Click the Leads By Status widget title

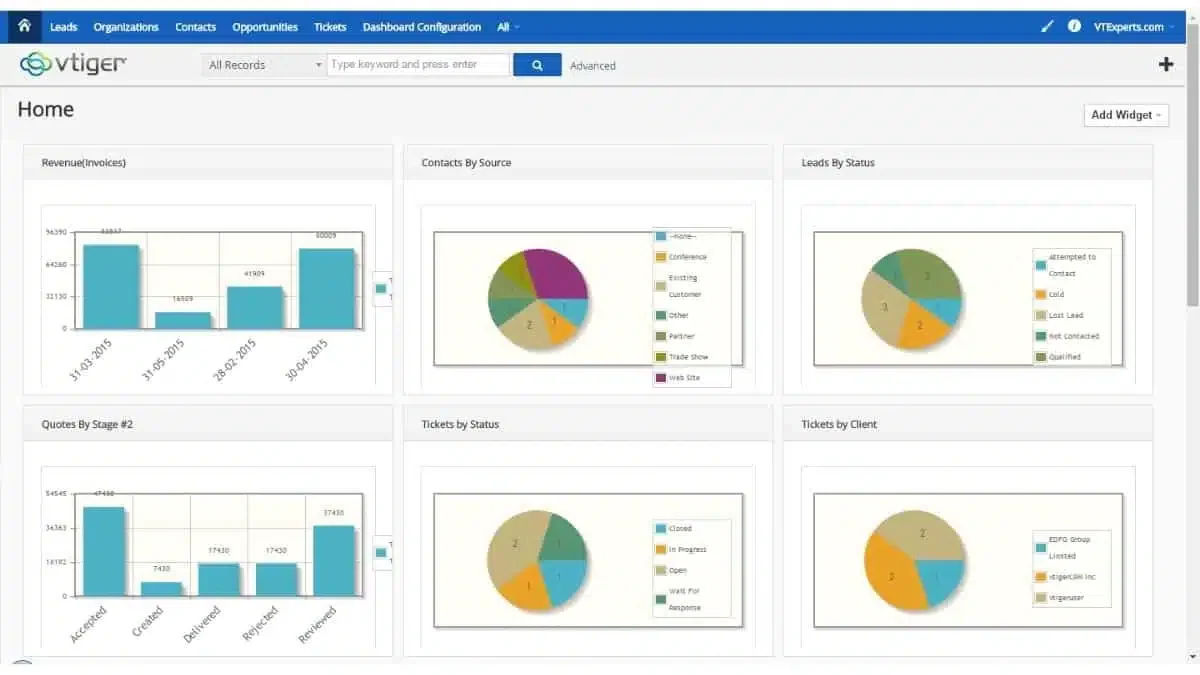838,163
